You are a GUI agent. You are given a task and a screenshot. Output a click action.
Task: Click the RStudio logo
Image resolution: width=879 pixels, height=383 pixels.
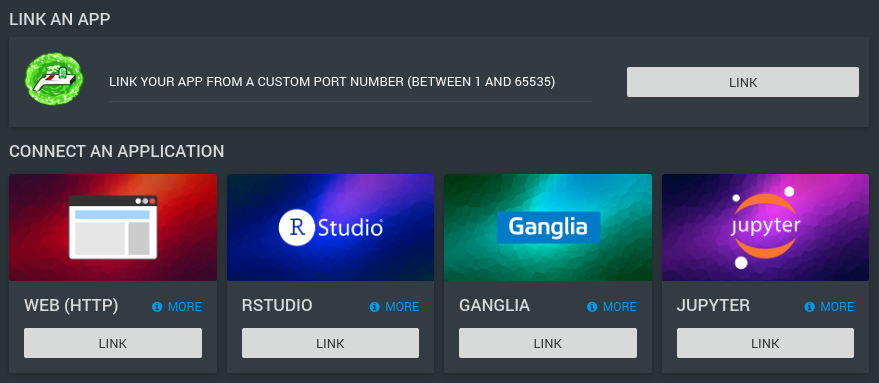point(331,227)
